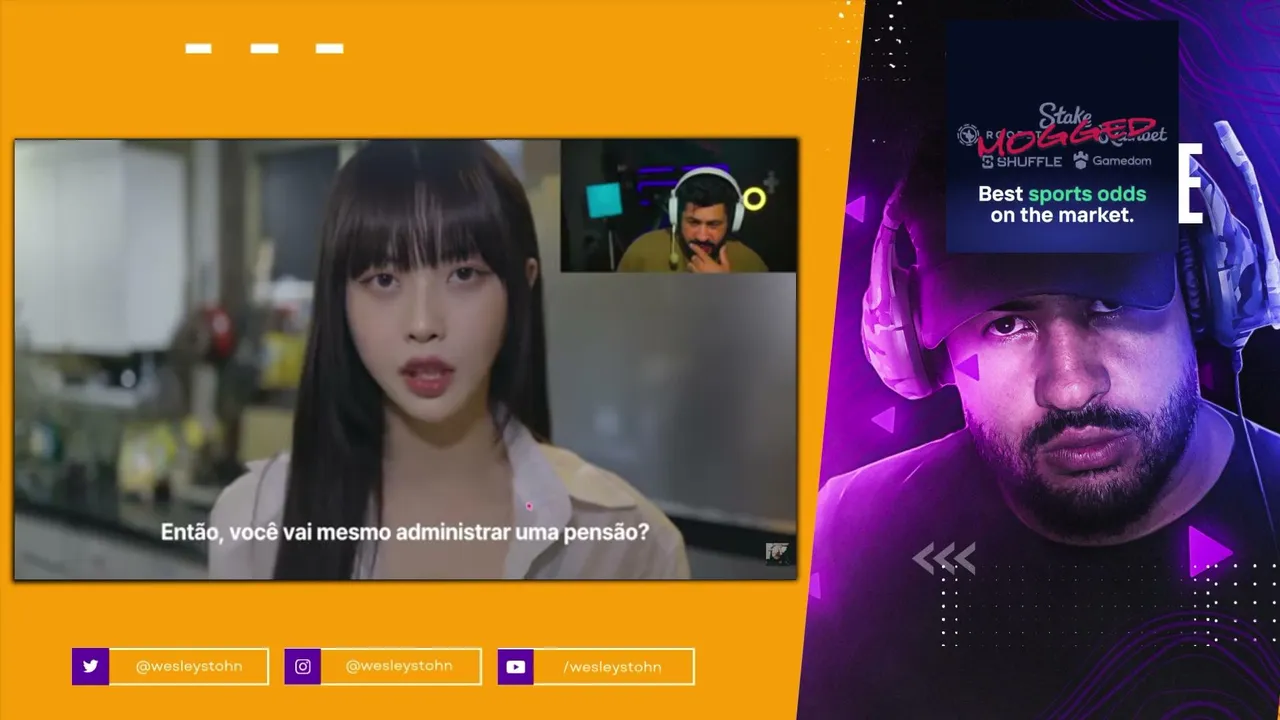Click the "Best sports odds on the market." text

(x=1062, y=204)
